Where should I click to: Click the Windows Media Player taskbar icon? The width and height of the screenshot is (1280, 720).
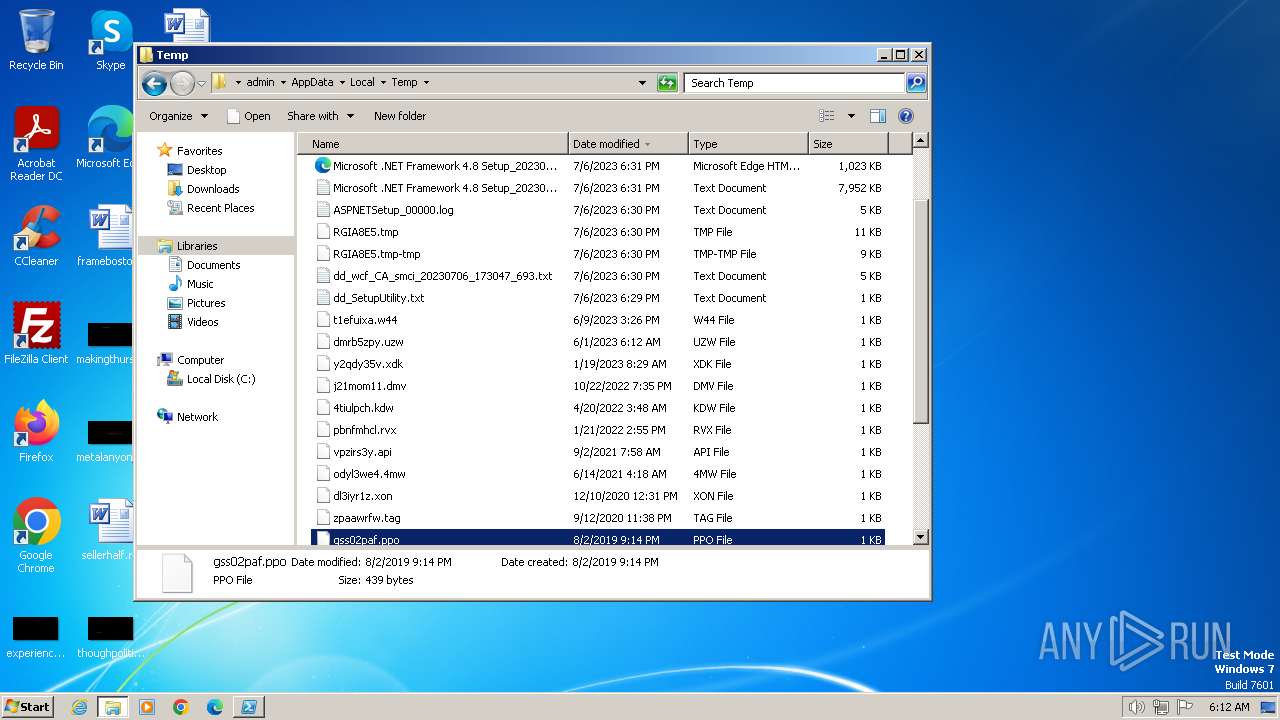(147, 707)
